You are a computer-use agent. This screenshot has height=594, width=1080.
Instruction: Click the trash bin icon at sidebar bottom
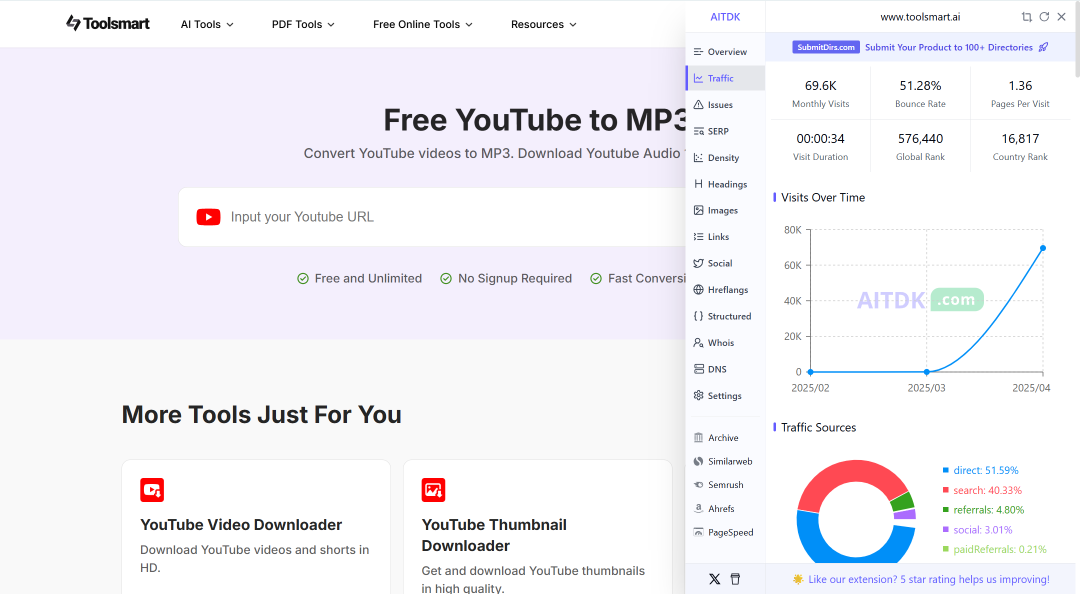(x=735, y=579)
